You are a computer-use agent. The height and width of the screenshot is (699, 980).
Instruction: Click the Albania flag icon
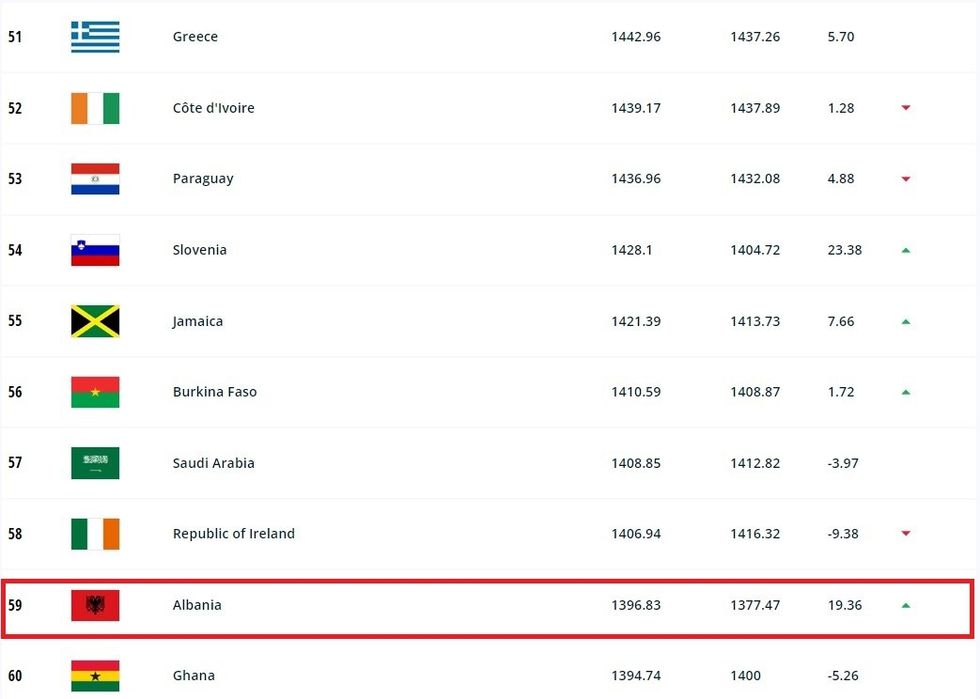(95, 605)
